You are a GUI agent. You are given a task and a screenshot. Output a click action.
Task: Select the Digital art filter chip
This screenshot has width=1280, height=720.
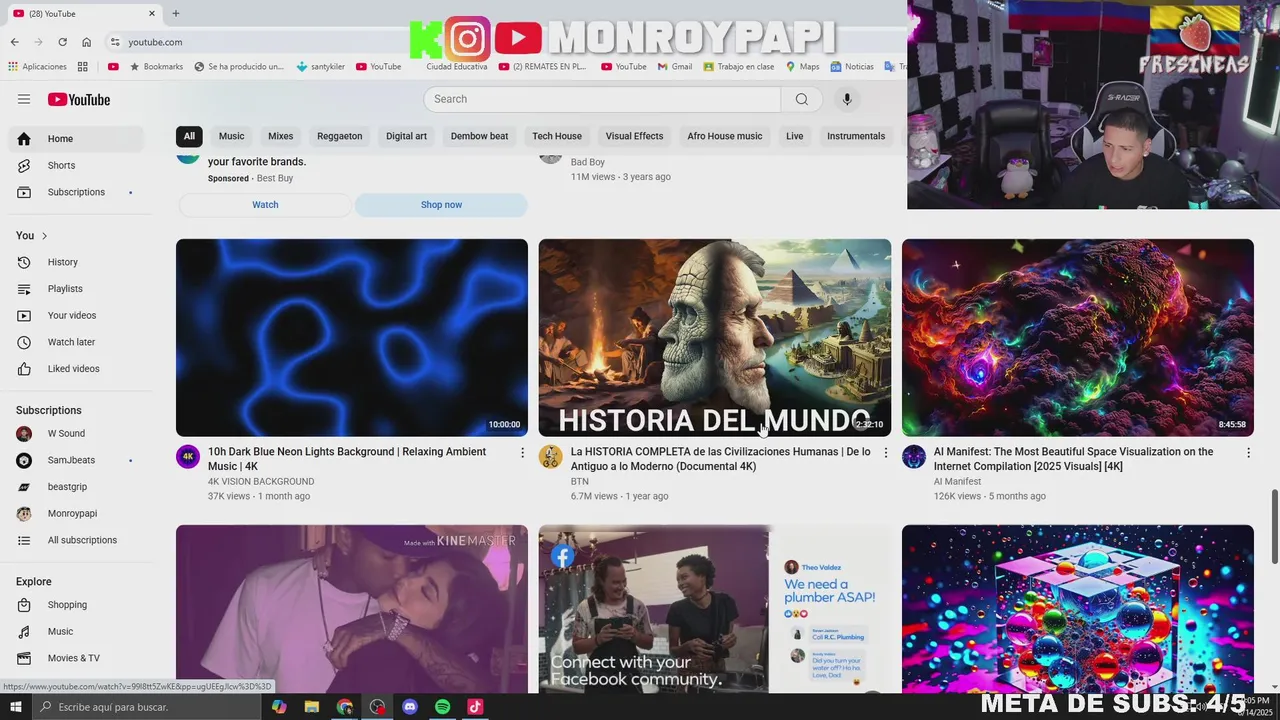[x=406, y=136]
